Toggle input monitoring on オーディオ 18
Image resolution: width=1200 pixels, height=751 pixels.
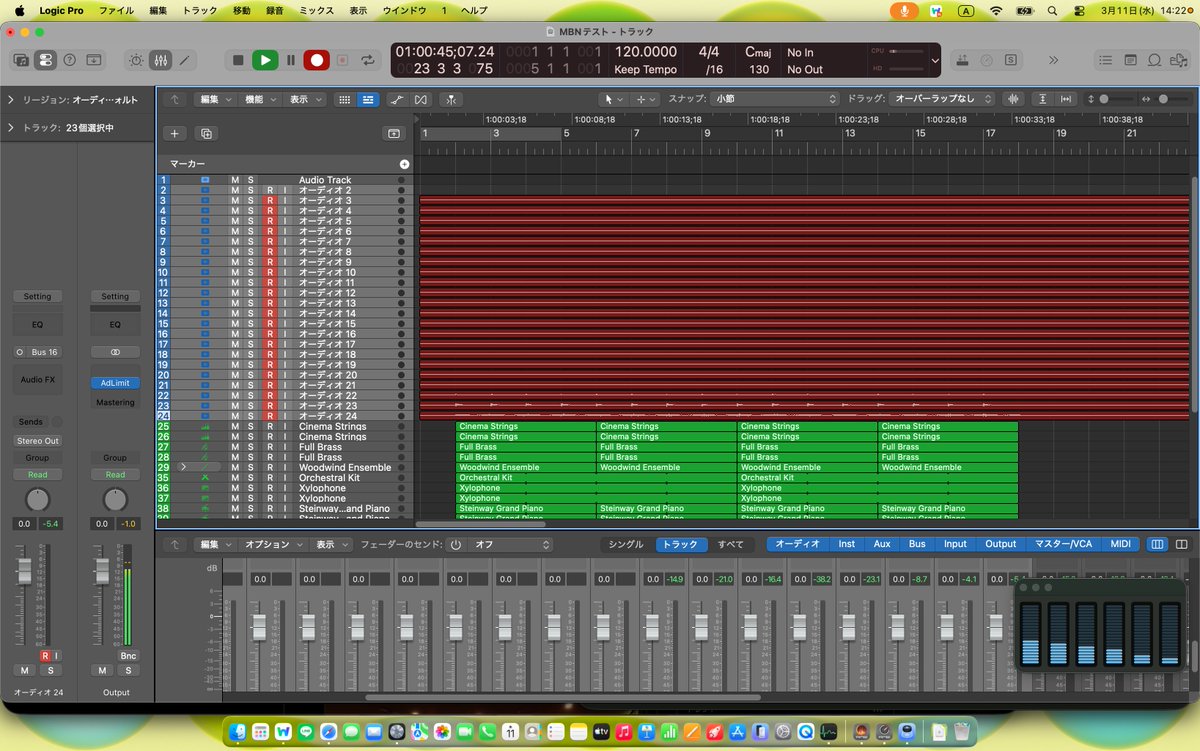point(284,355)
